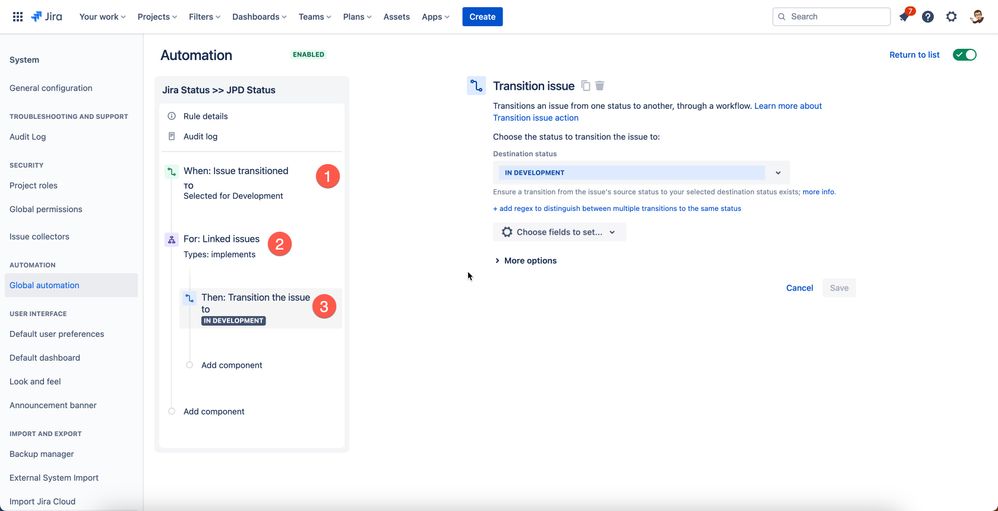
Task: Open Rule details in the rule panel
Action: (x=206, y=116)
